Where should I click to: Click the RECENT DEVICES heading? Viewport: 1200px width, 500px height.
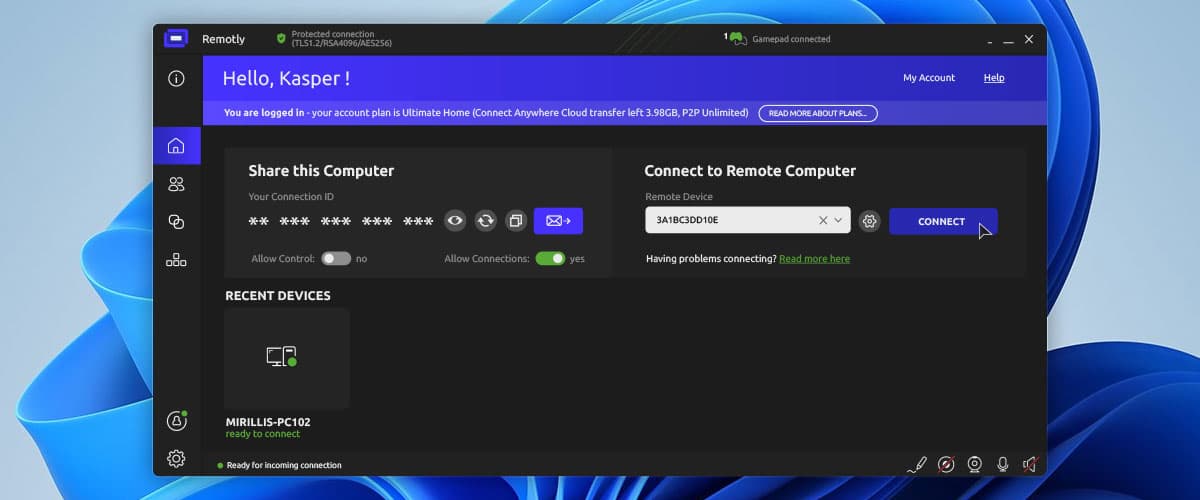278,296
